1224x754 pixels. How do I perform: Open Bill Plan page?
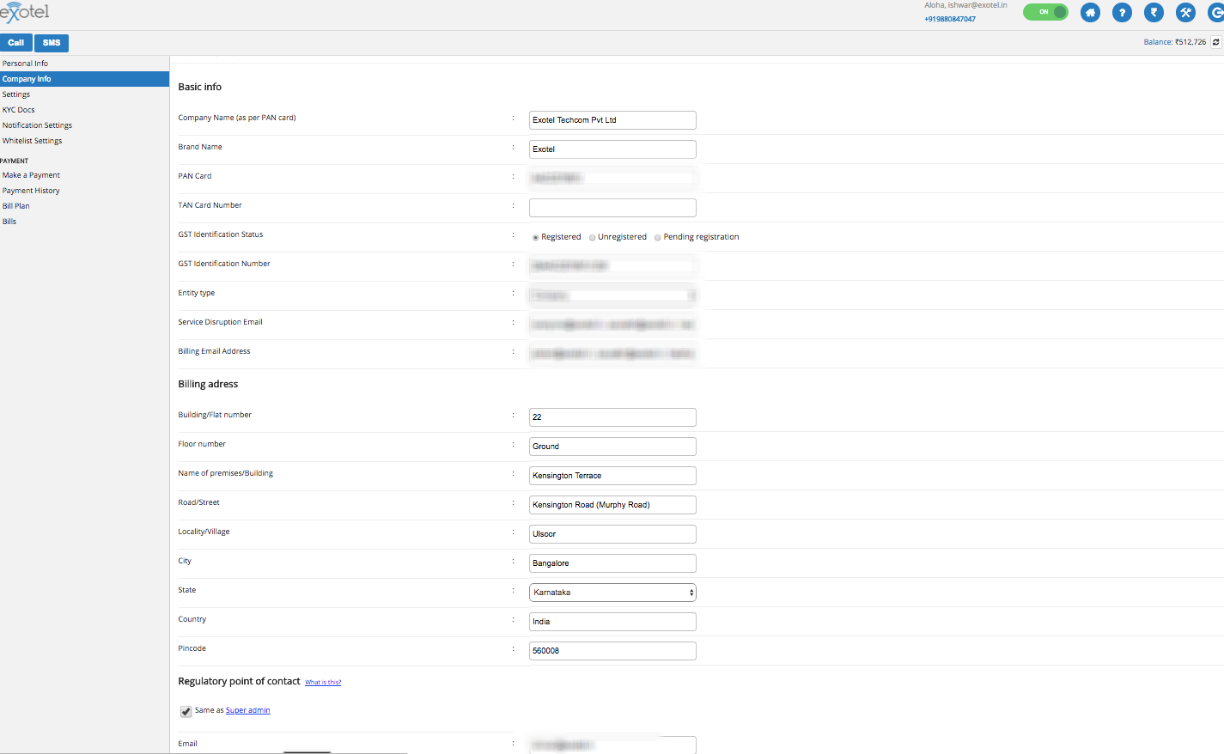point(16,206)
